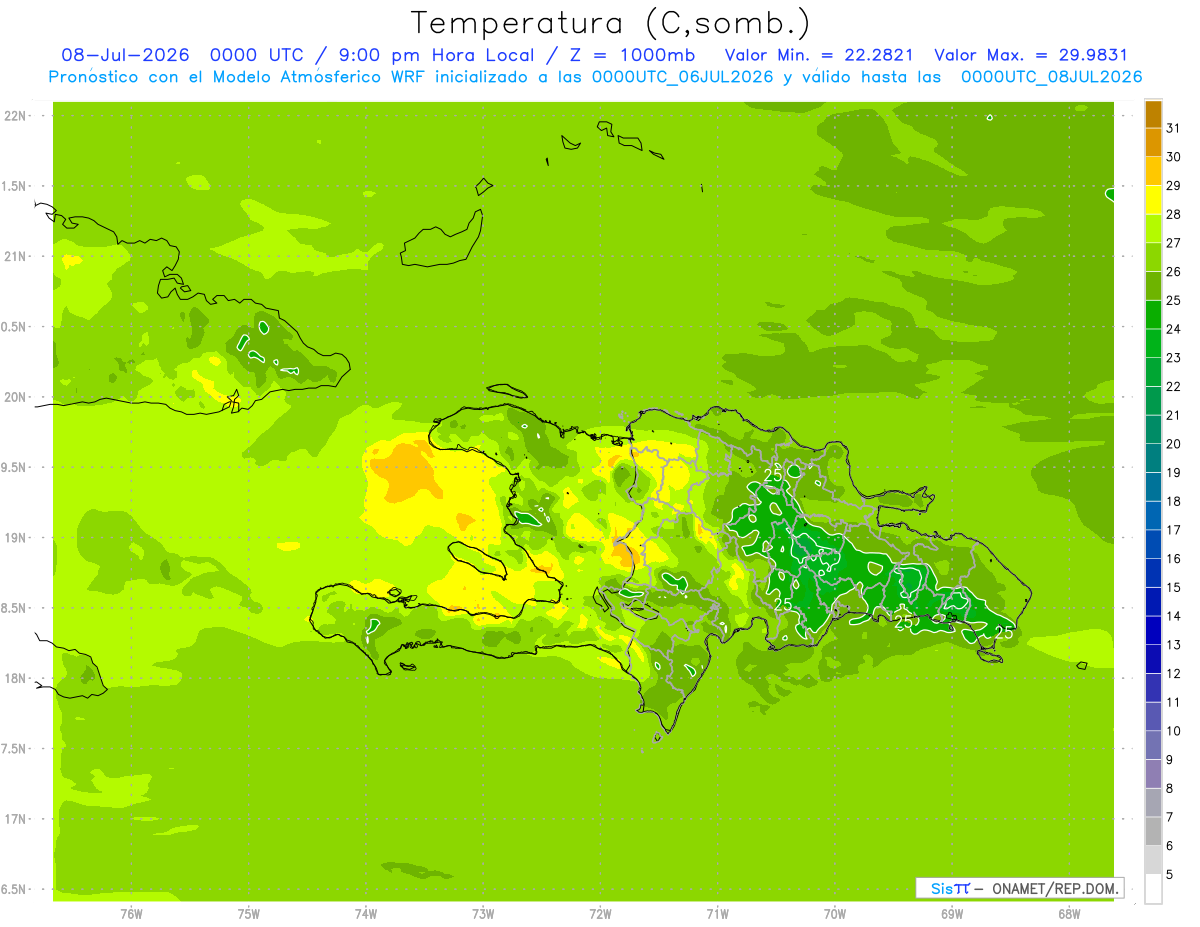The width and height of the screenshot is (1200, 927).
Task: Select the '72W' longitude label
Action: tap(600, 914)
